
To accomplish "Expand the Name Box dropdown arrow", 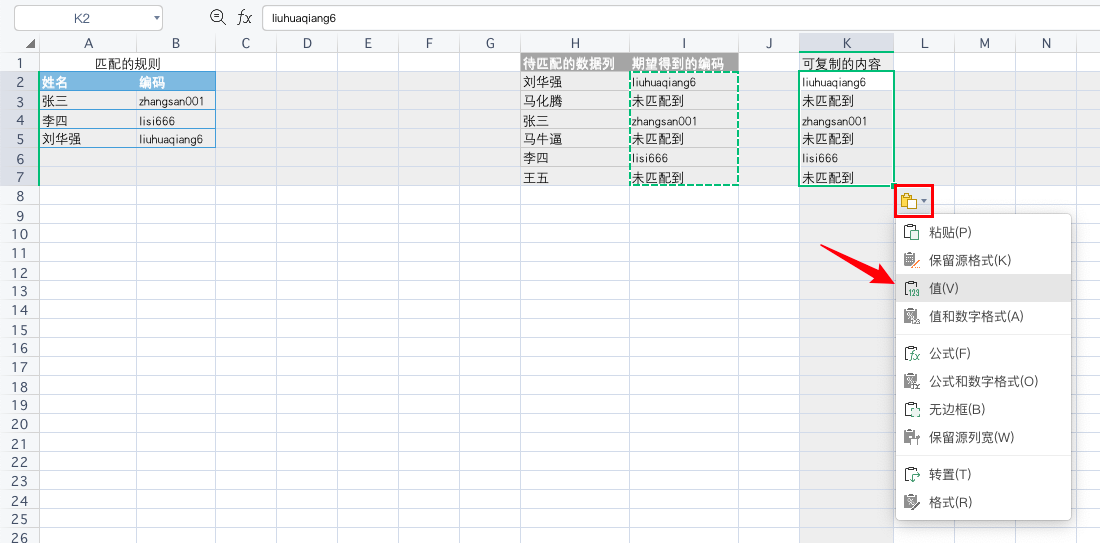I will (x=157, y=18).
